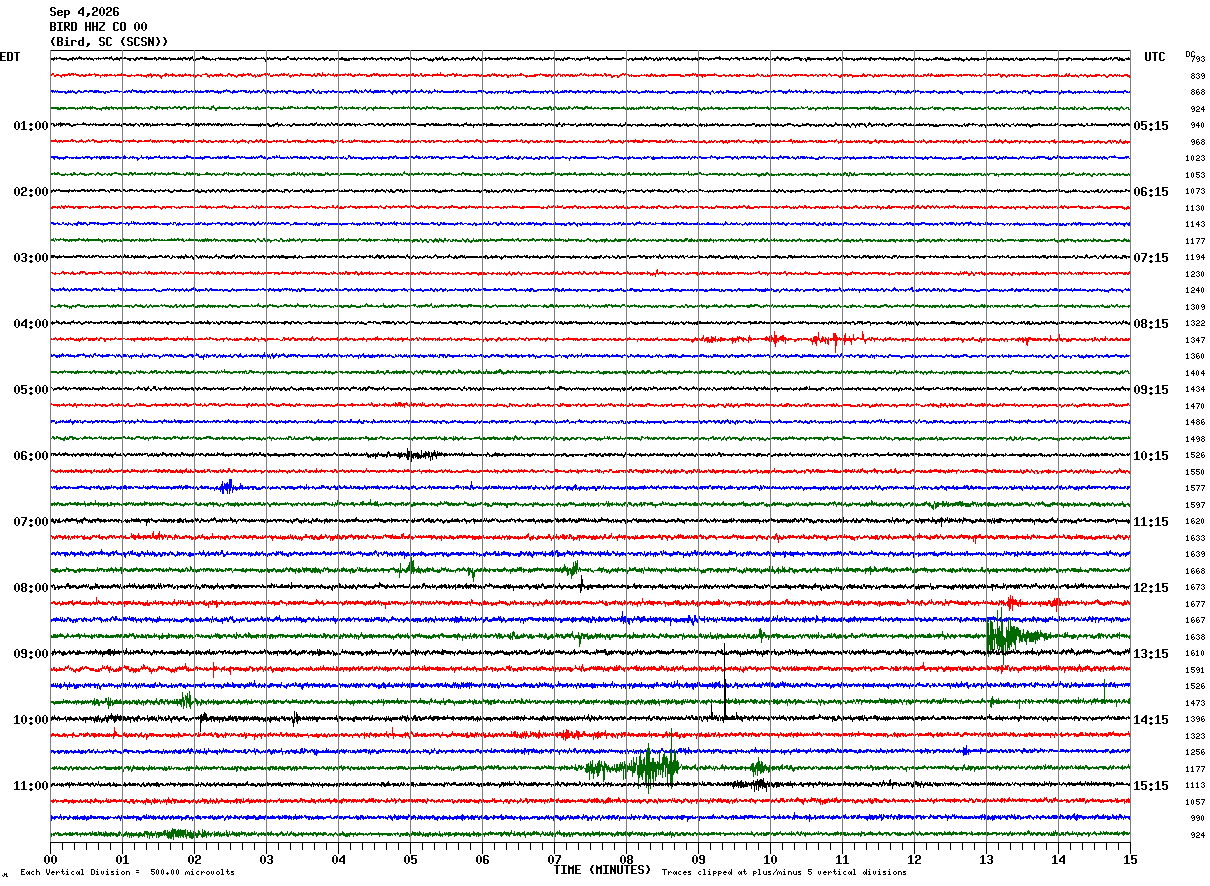Click the 15:15 UTC time label

click(1151, 786)
